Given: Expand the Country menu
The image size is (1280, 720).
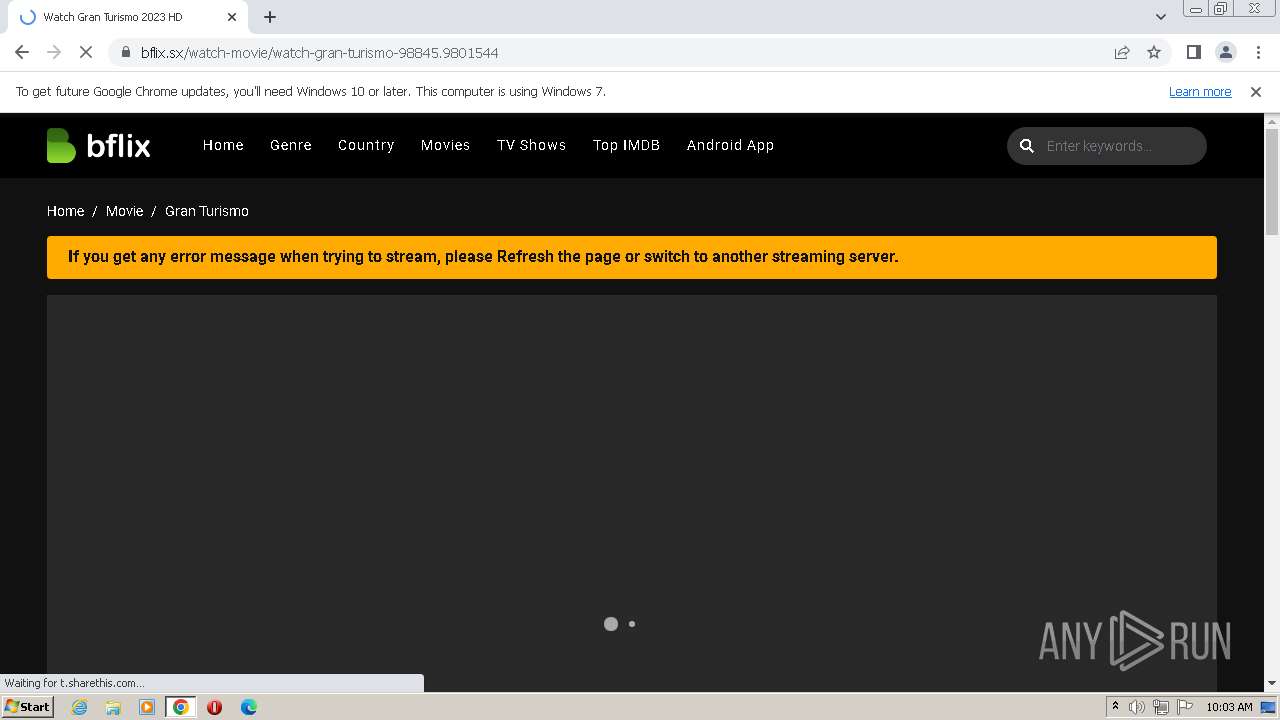Looking at the screenshot, I should click(366, 145).
